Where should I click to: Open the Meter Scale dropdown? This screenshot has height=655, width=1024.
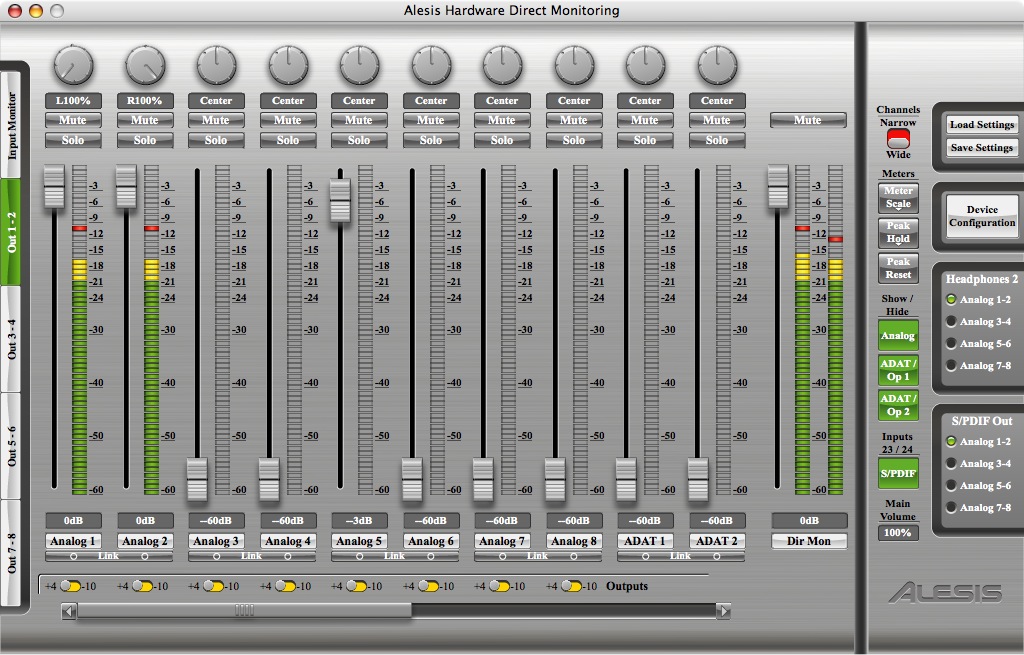899,197
